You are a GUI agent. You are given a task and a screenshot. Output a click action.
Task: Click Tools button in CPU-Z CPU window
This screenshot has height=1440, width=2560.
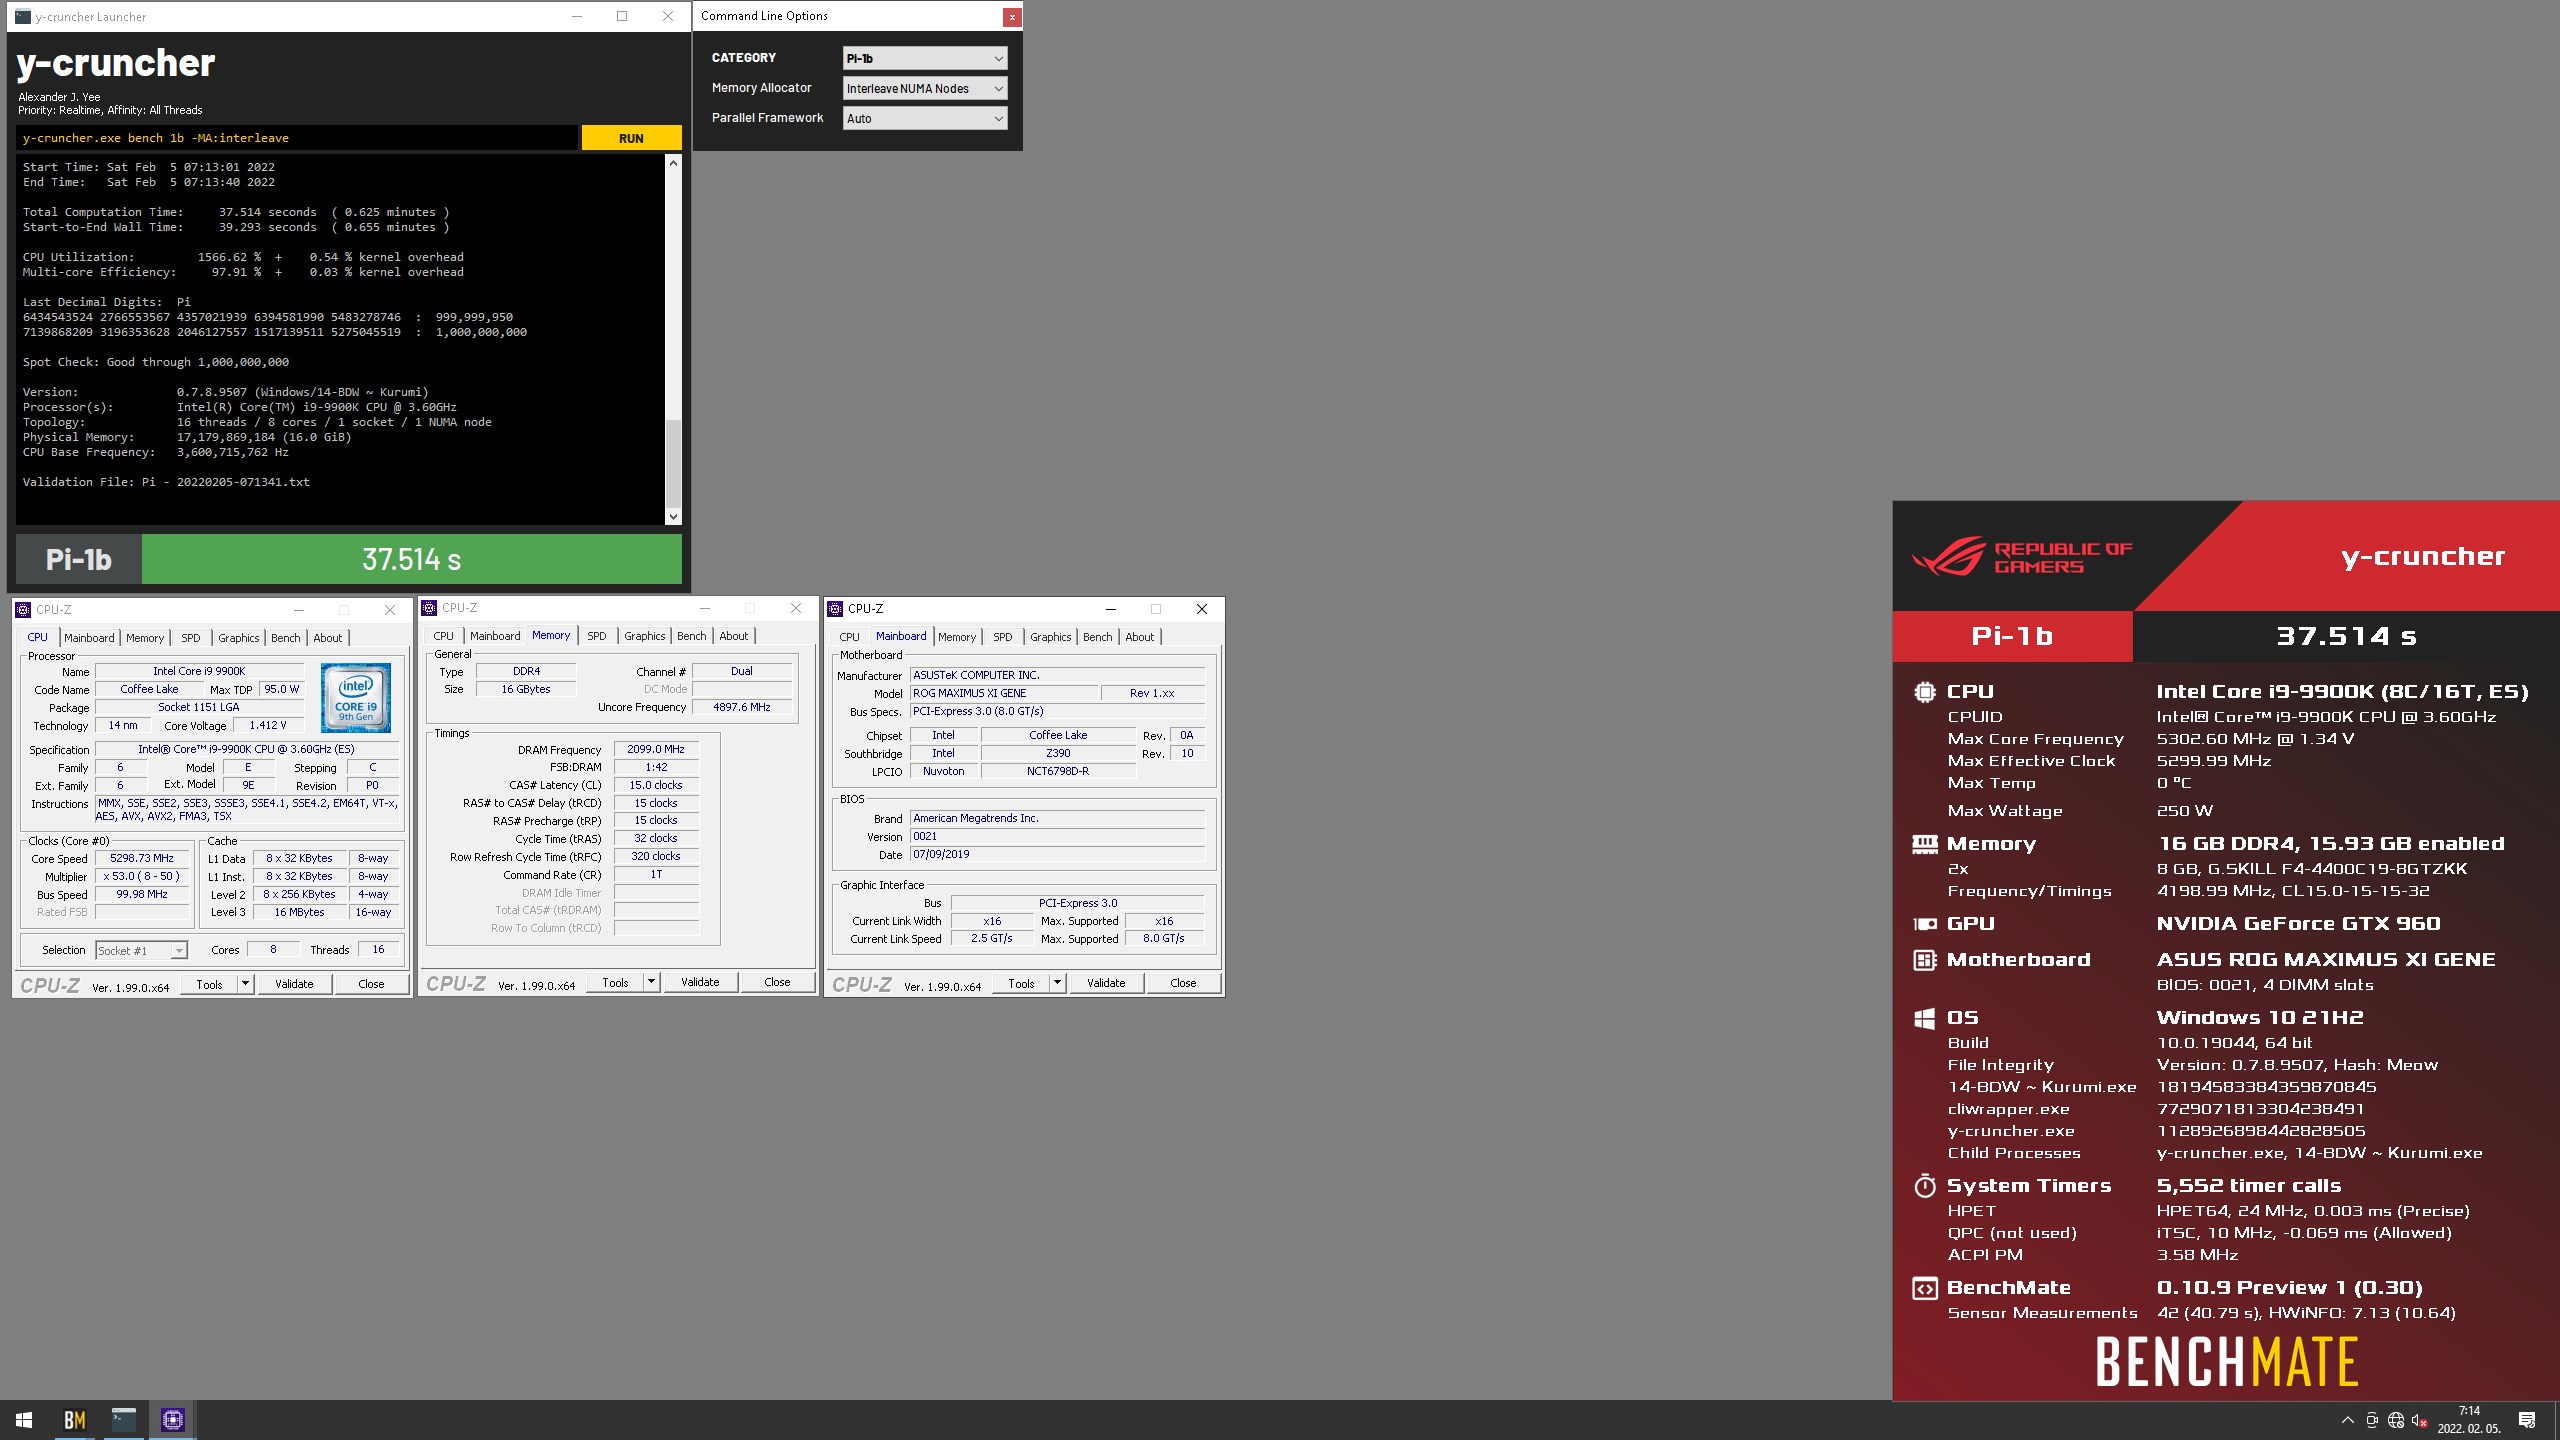209,984
